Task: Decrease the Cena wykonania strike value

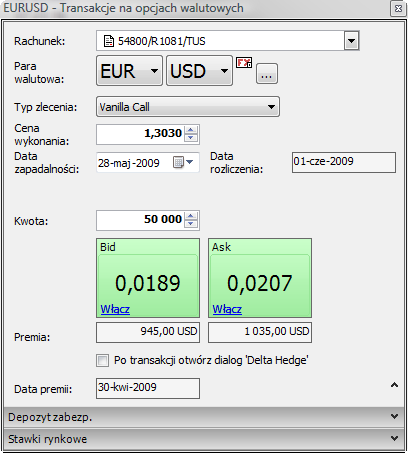Action: [x=191, y=138]
